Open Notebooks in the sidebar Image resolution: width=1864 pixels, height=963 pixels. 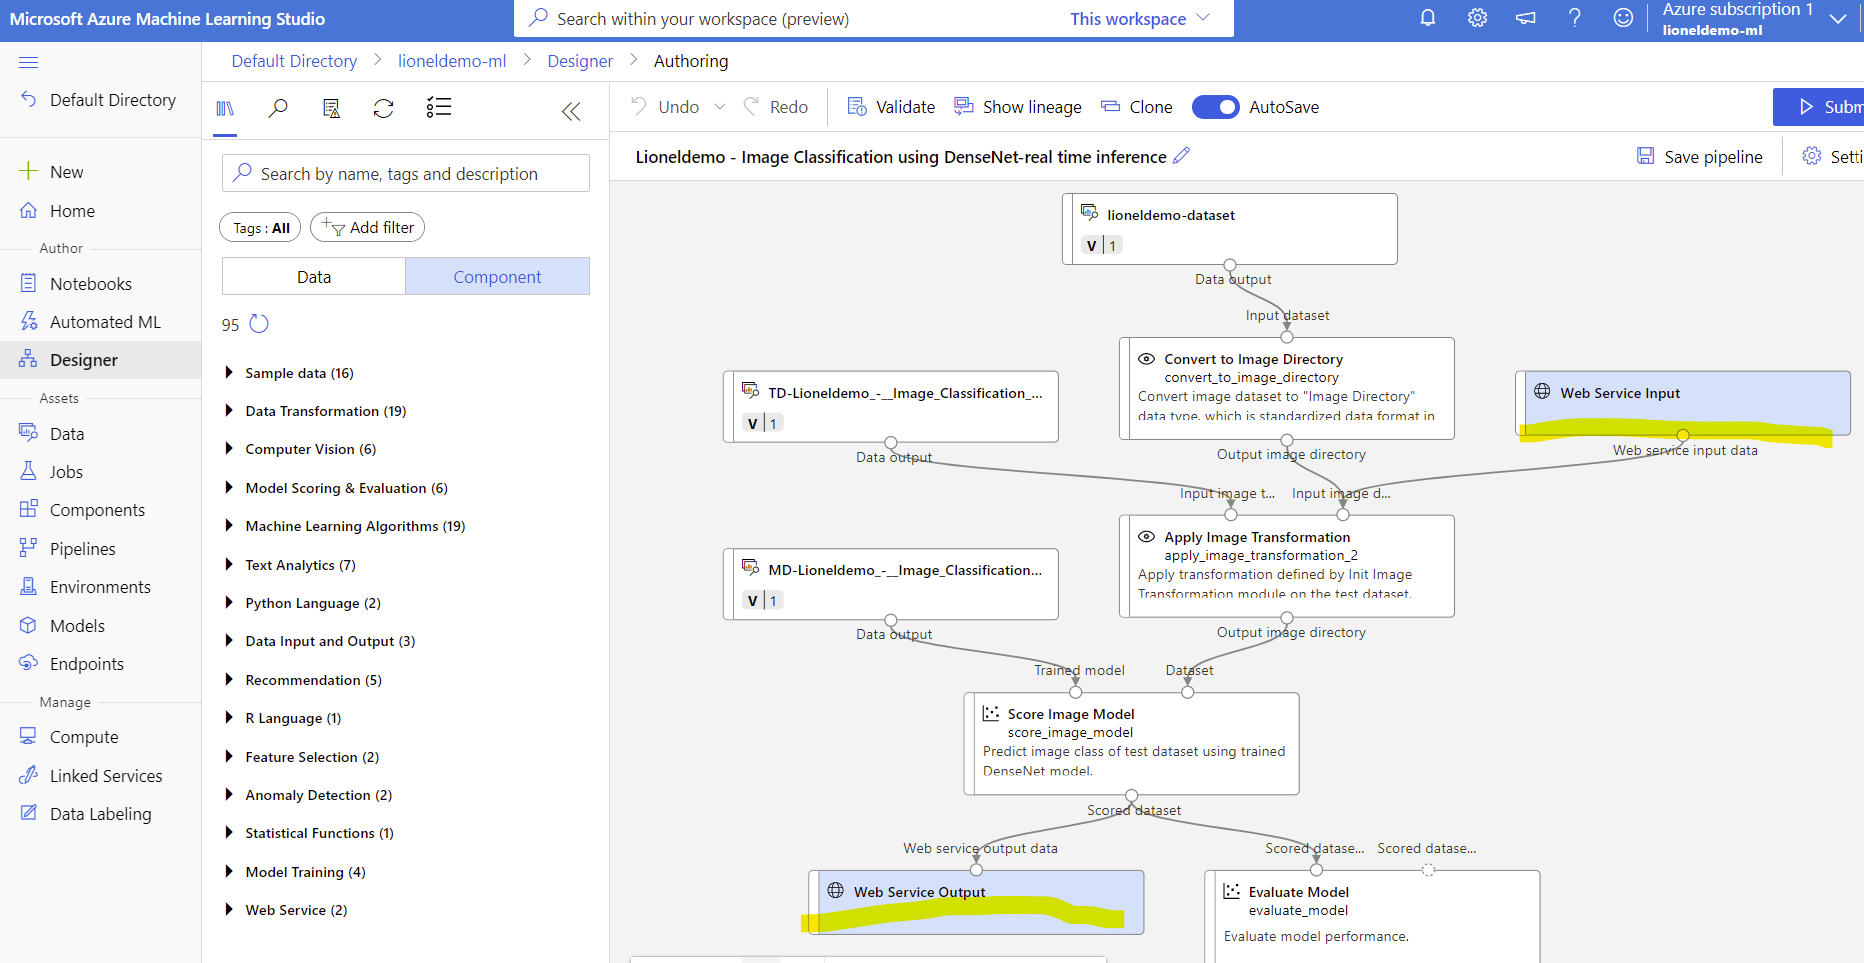click(90, 284)
